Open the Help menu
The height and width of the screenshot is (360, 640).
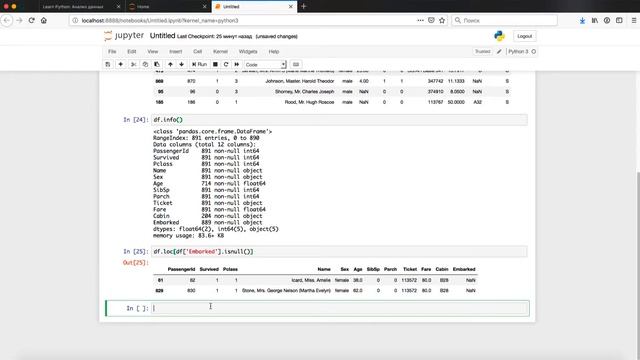[x=274, y=51]
